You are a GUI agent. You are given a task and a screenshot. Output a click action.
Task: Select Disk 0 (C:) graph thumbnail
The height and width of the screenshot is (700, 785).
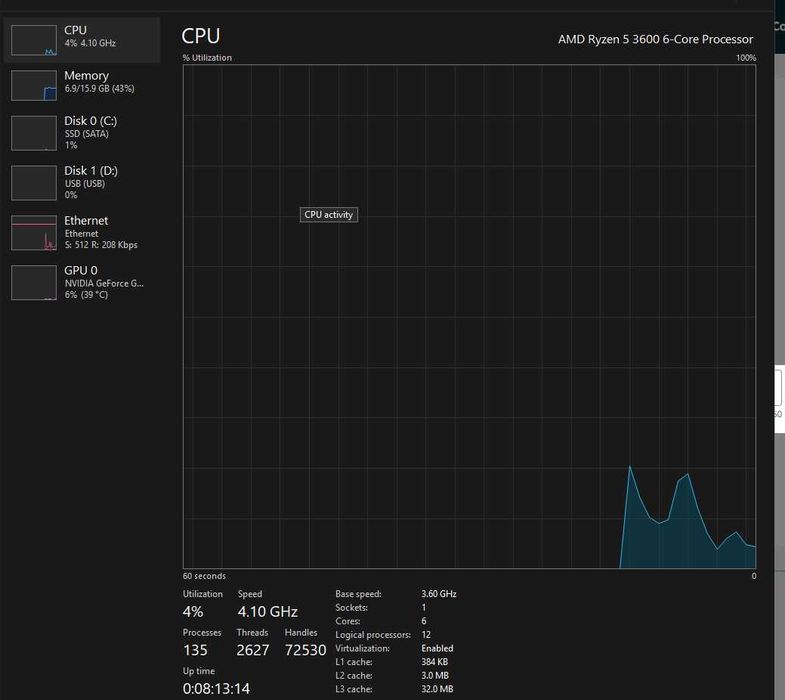click(34, 133)
